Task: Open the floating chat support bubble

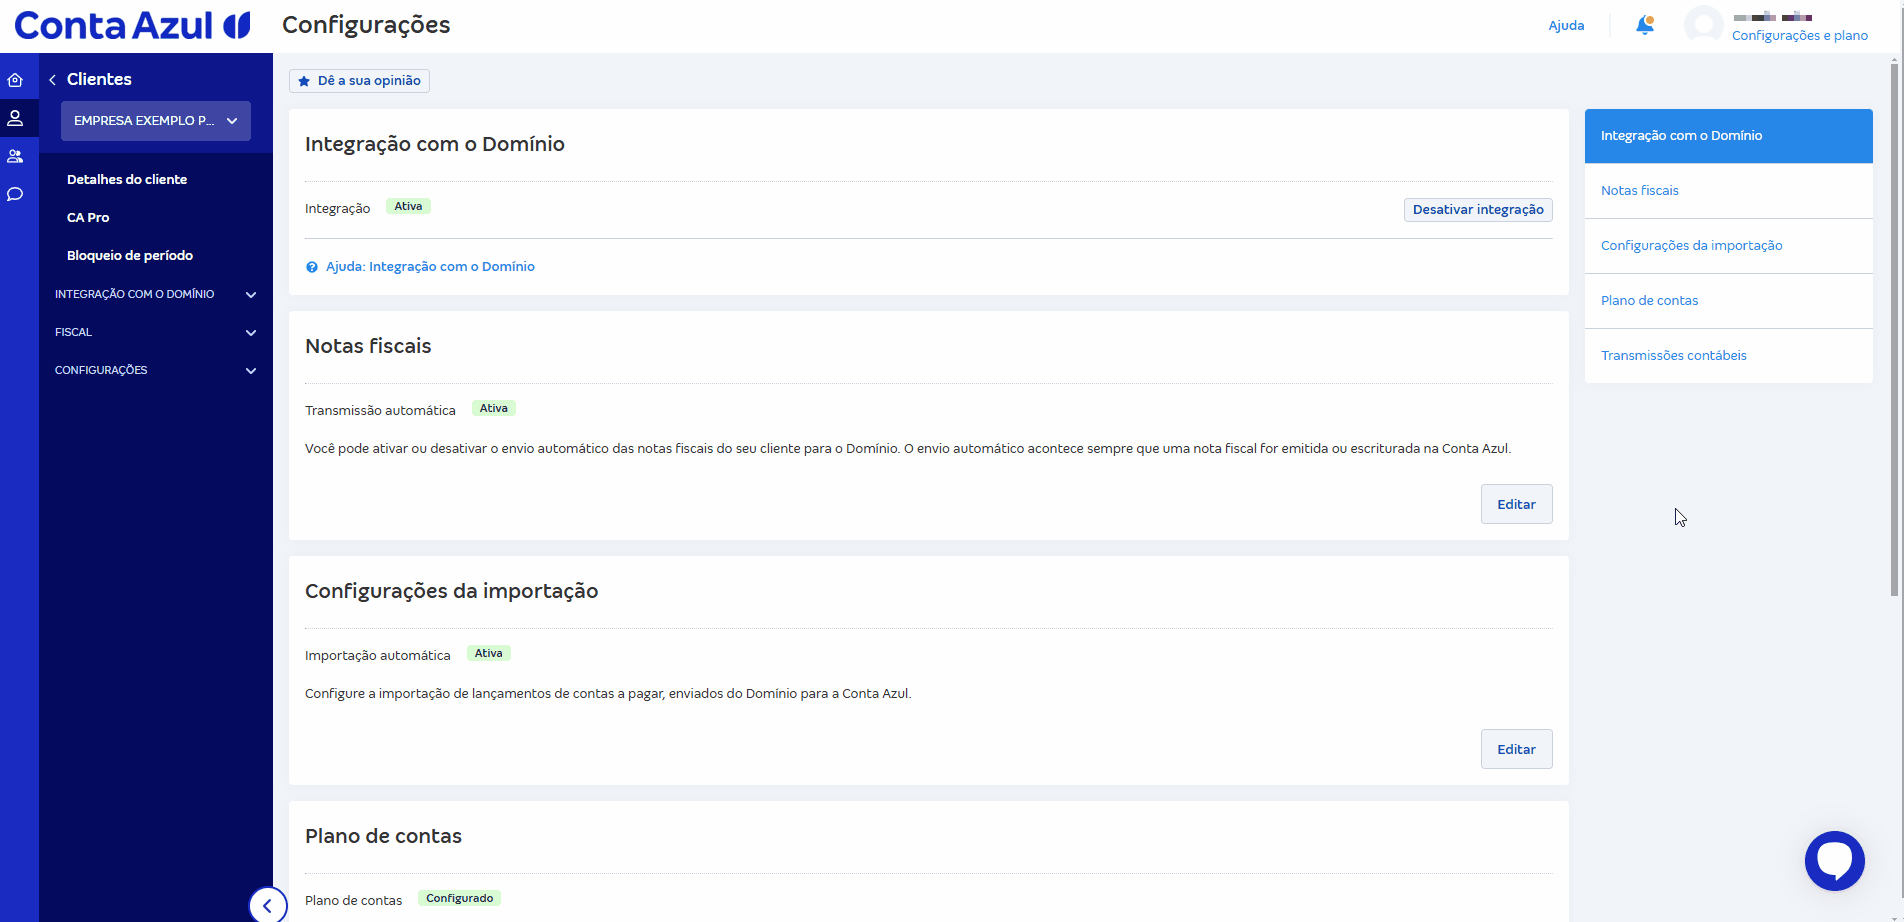Action: click(1834, 860)
